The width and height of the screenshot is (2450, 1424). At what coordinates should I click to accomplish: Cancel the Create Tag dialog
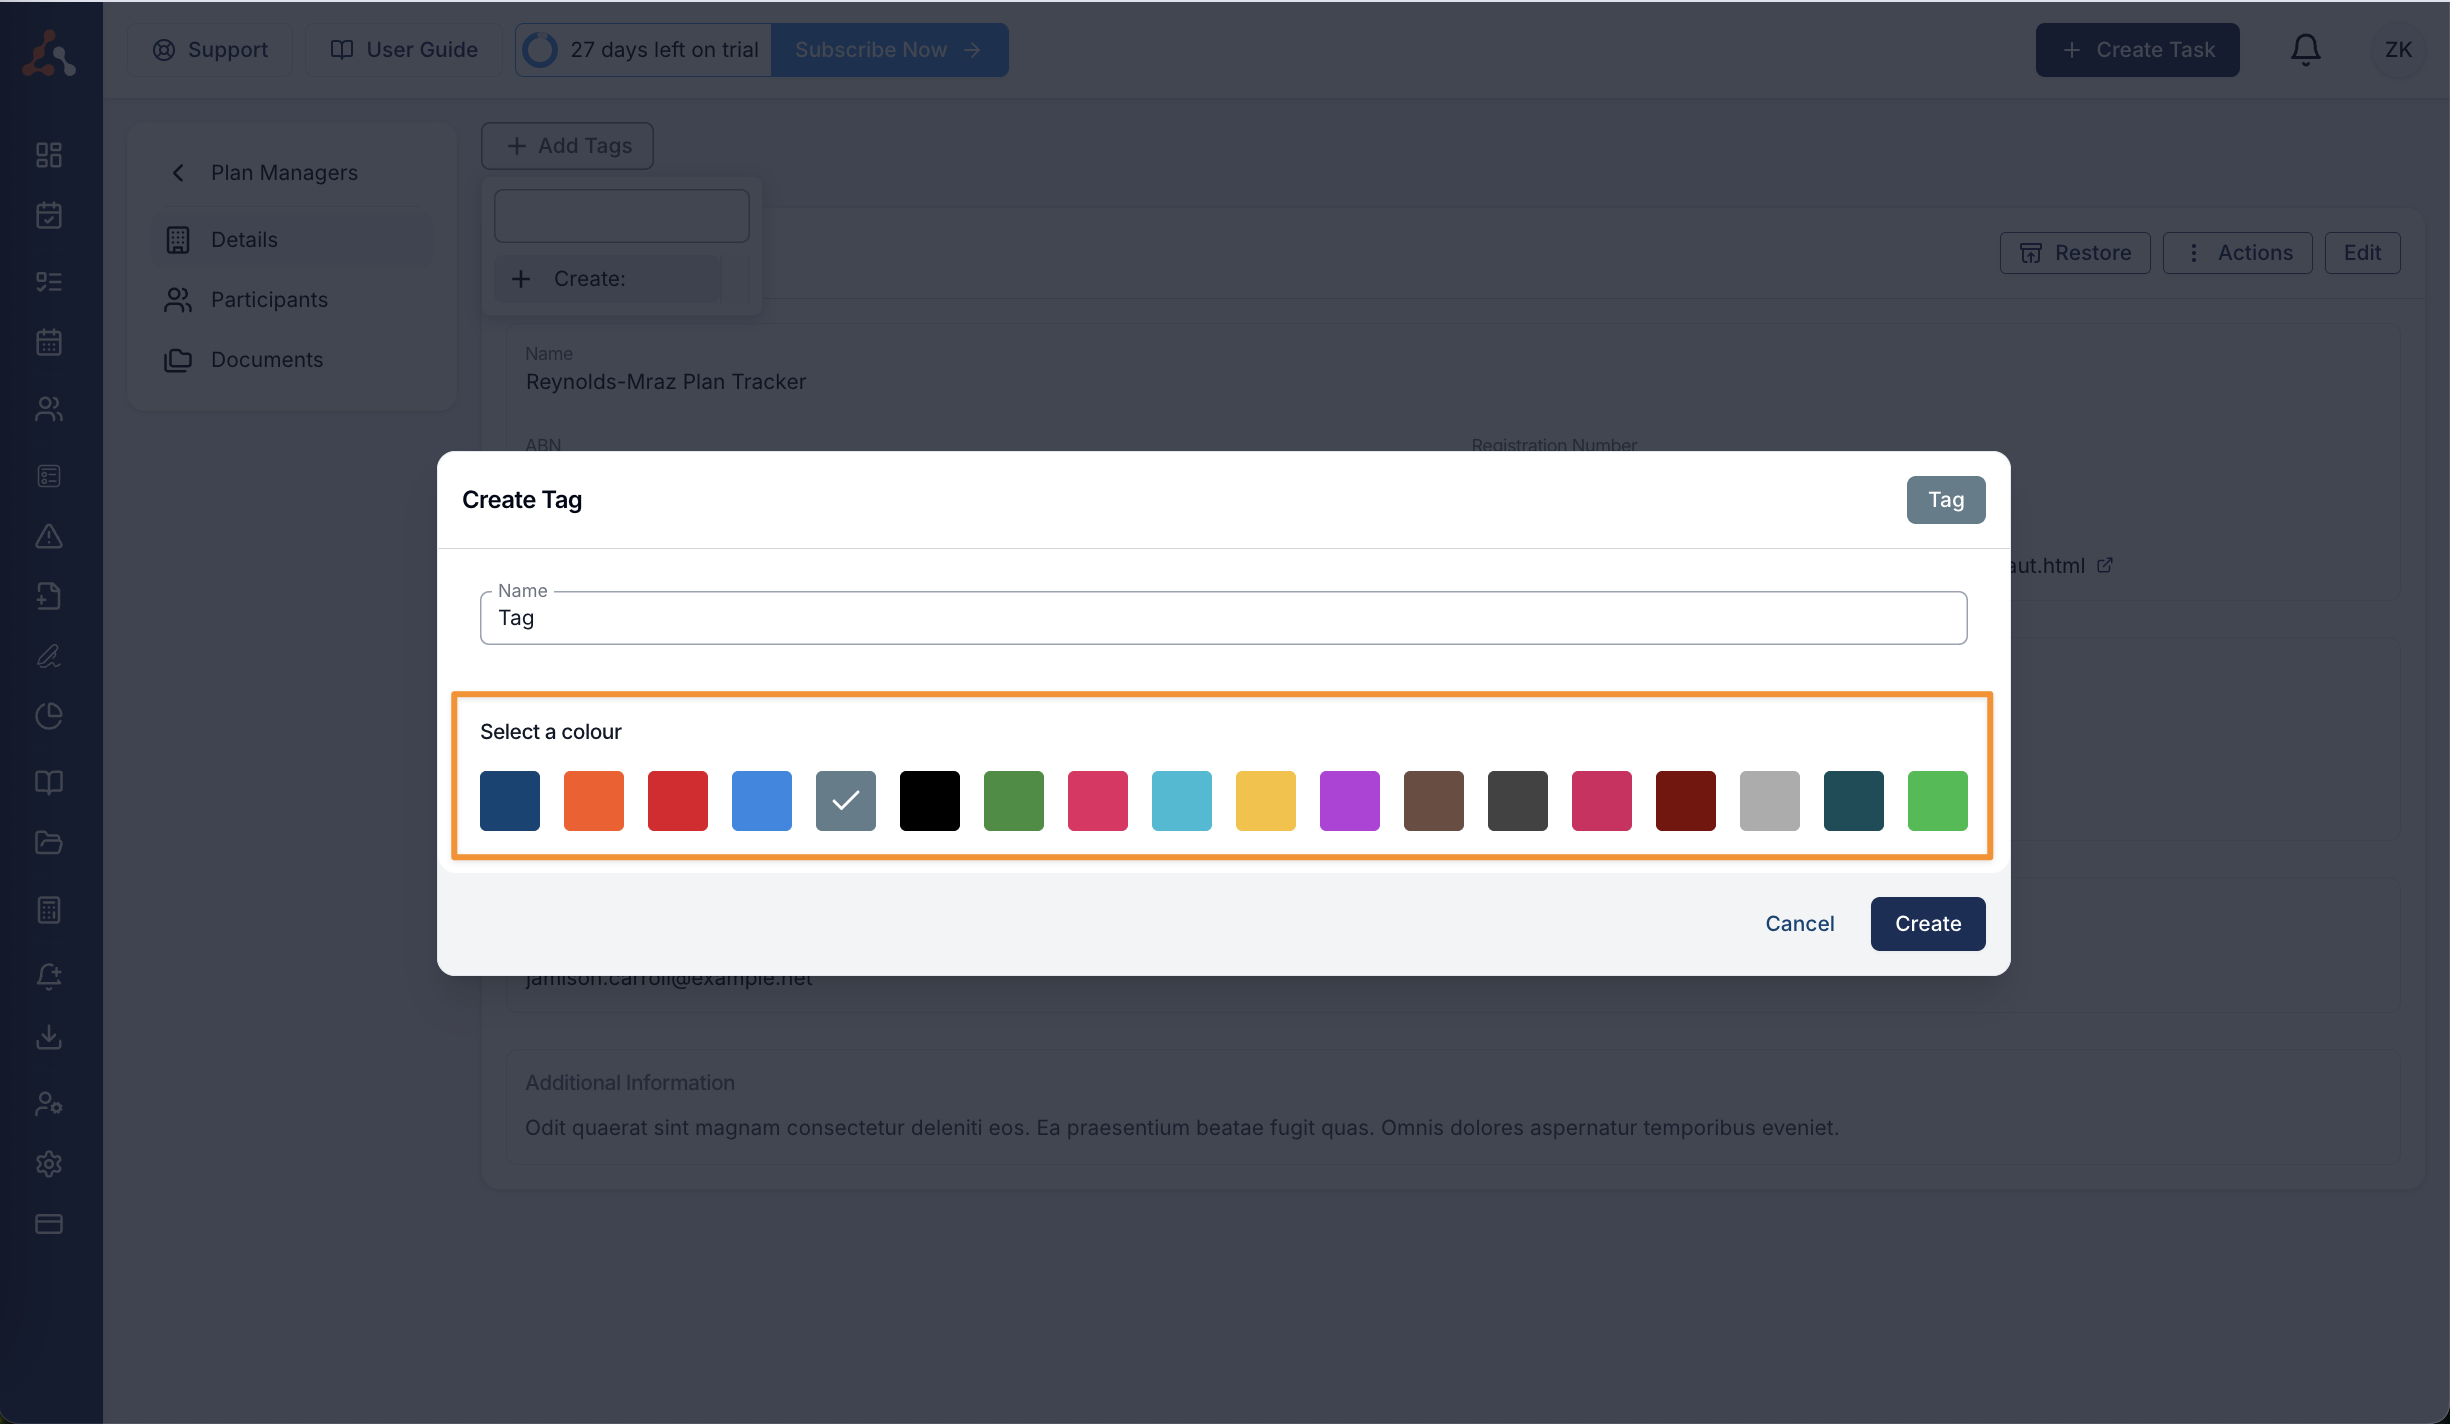1799,923
